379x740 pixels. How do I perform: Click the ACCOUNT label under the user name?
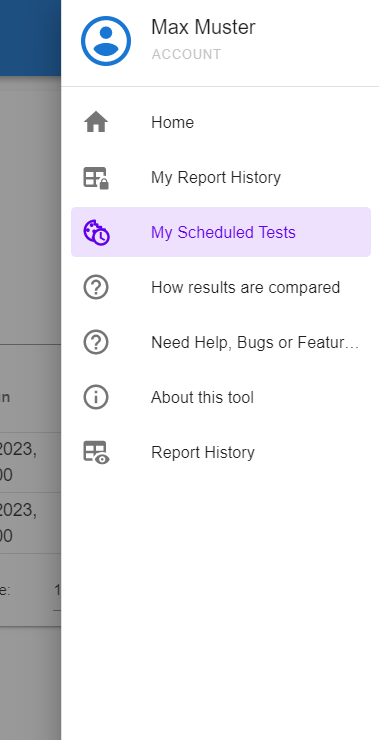(186, 54)
